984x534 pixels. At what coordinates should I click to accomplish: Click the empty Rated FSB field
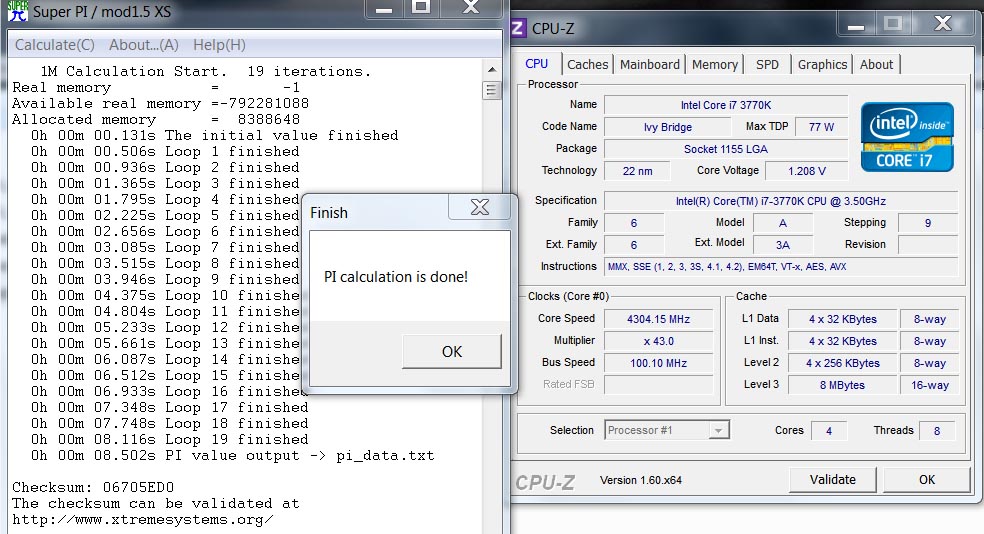tap(658, 385)
